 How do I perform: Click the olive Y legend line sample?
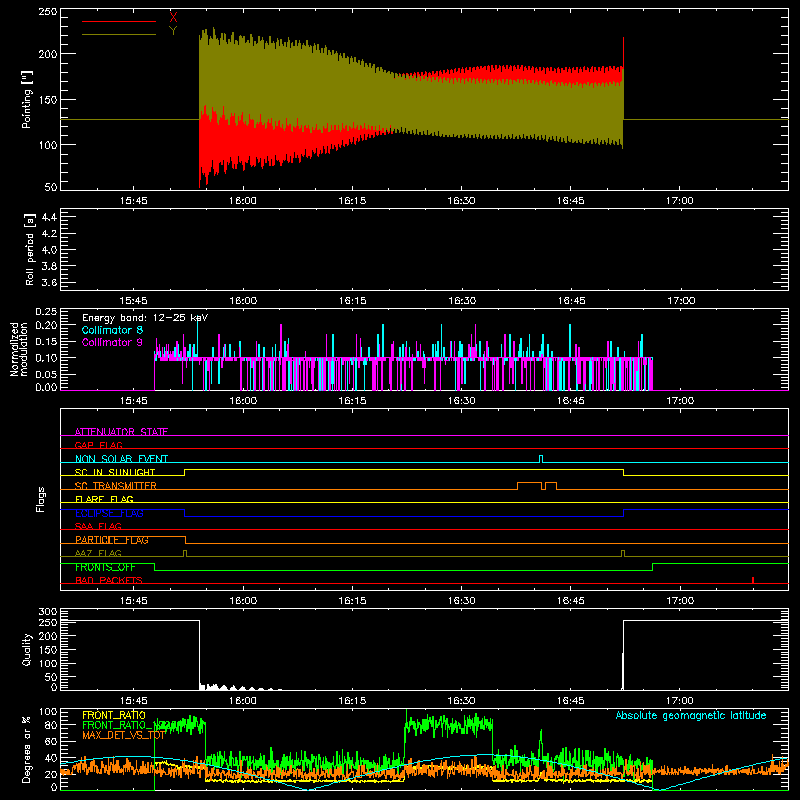tap(118, 35)
